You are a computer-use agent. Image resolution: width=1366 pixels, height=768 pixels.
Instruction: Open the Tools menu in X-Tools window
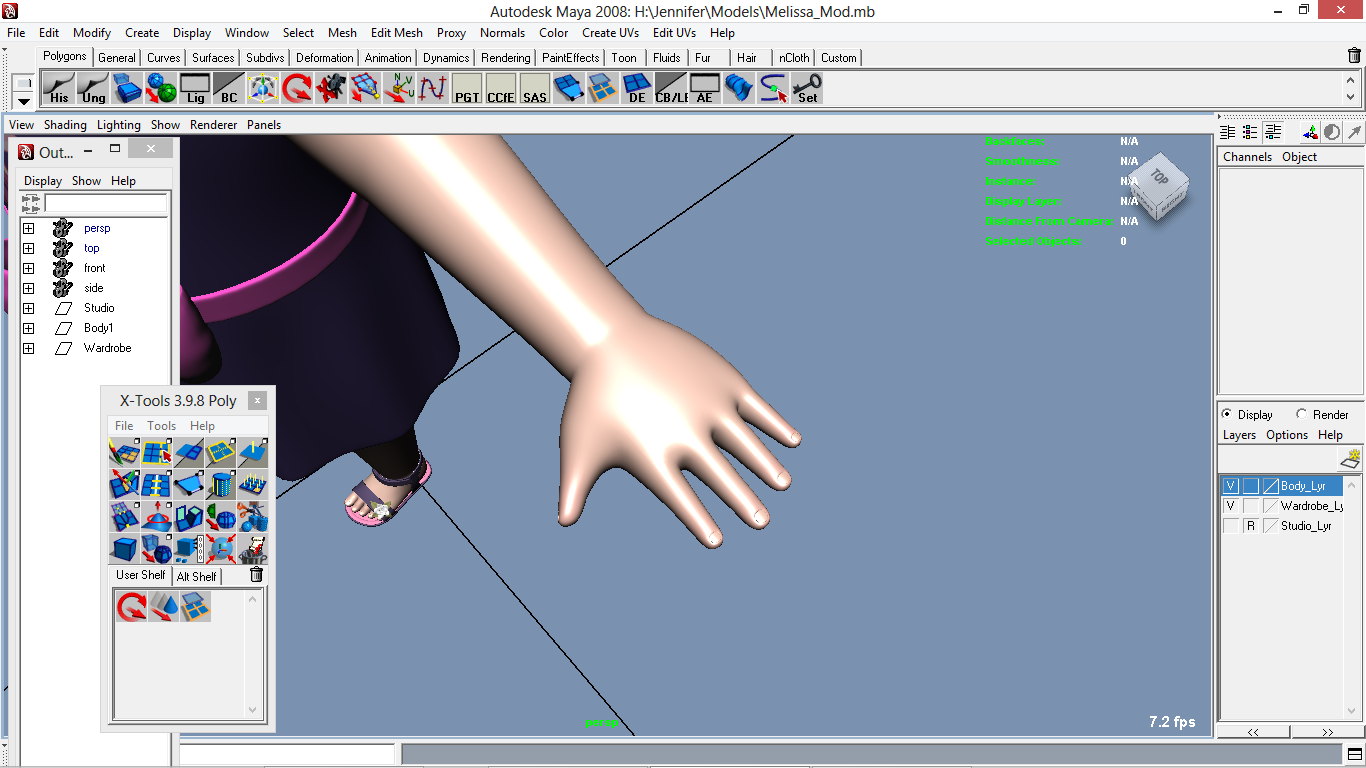coord(161,426)
